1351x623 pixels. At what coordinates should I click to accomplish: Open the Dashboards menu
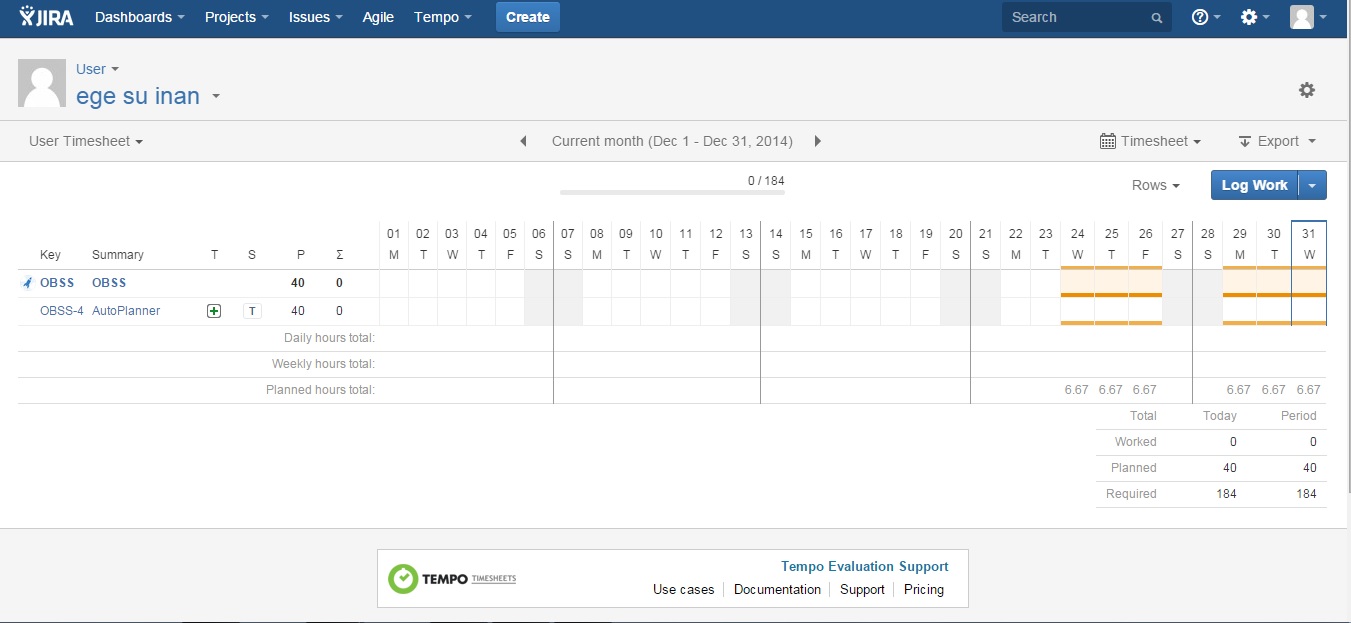[x=140, y=17]
